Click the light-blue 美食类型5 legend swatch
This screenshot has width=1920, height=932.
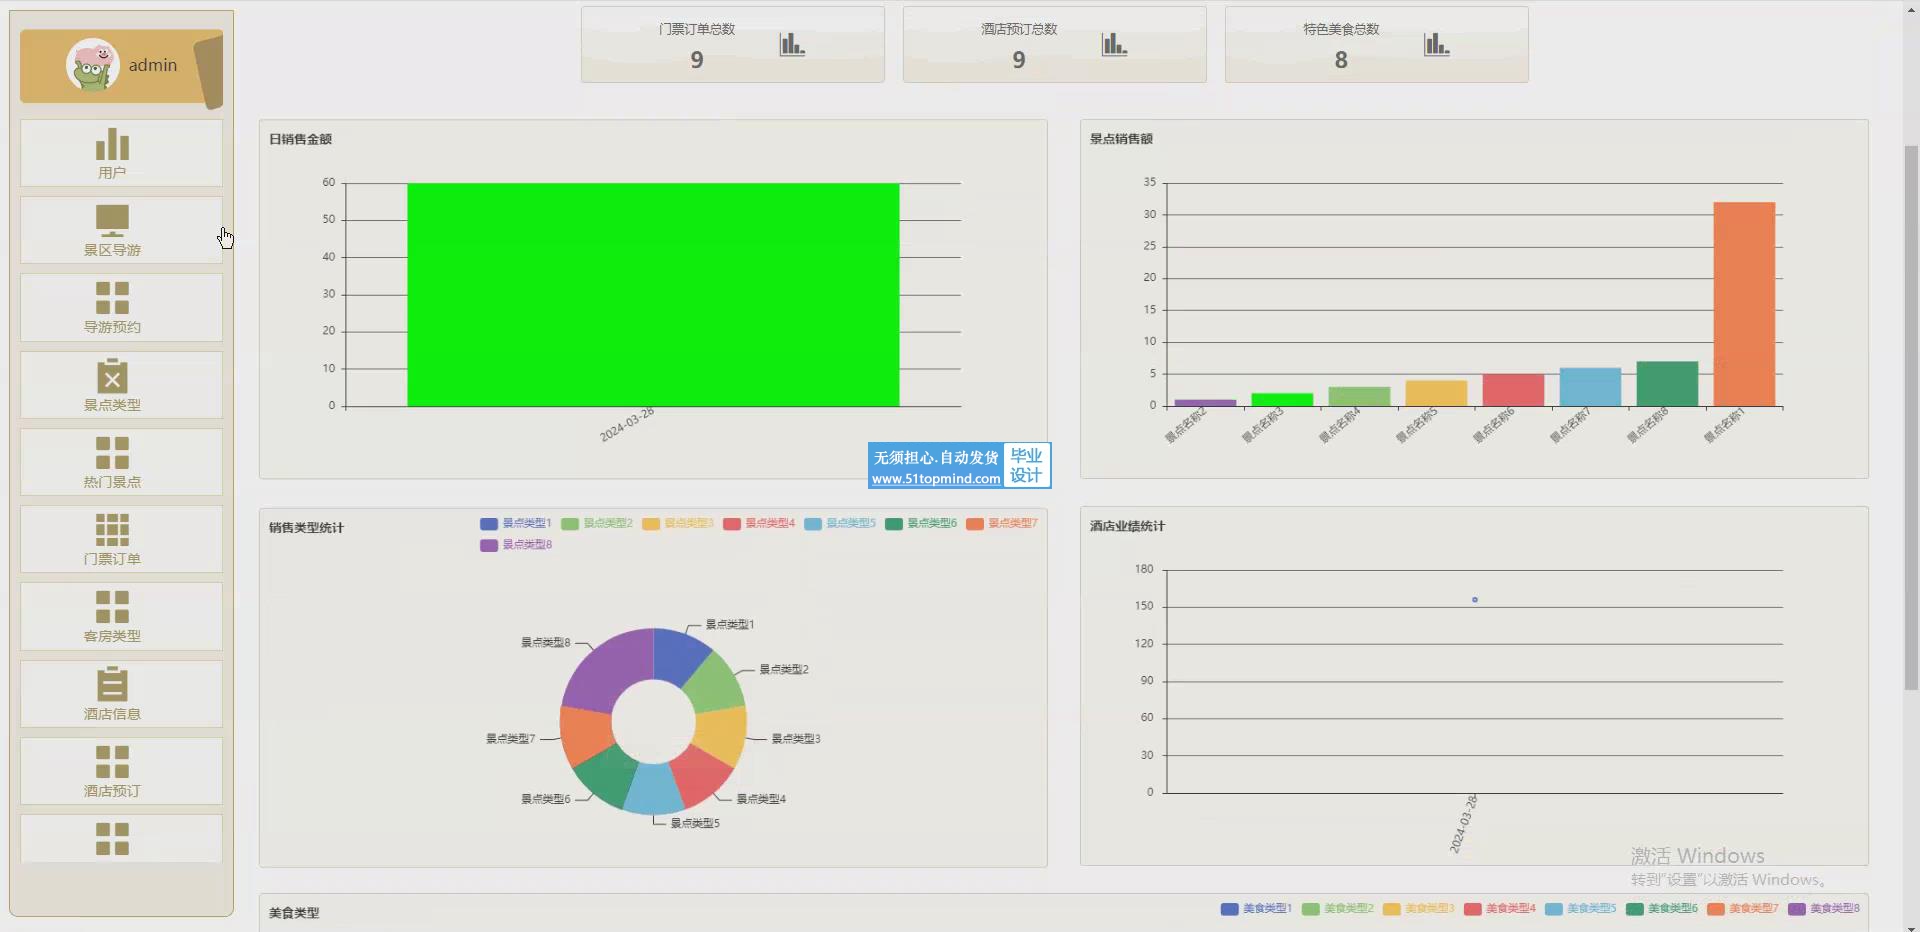pos(1554,909)
